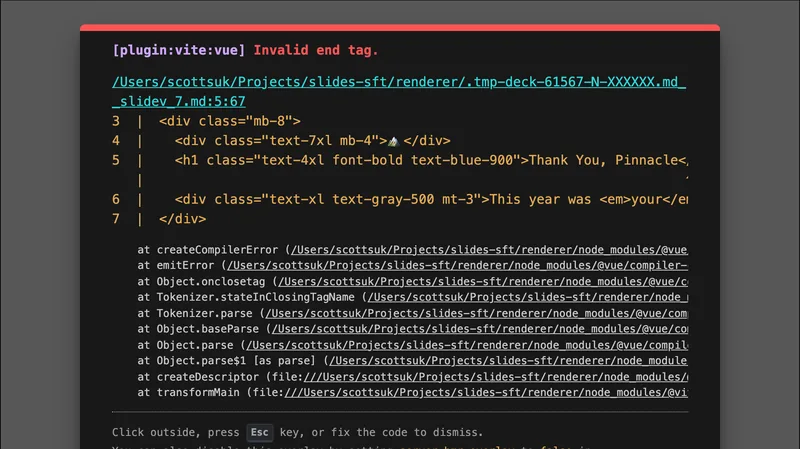
Task: Click the [plugin:vite:vue] label
Action: tap(179, 50)
